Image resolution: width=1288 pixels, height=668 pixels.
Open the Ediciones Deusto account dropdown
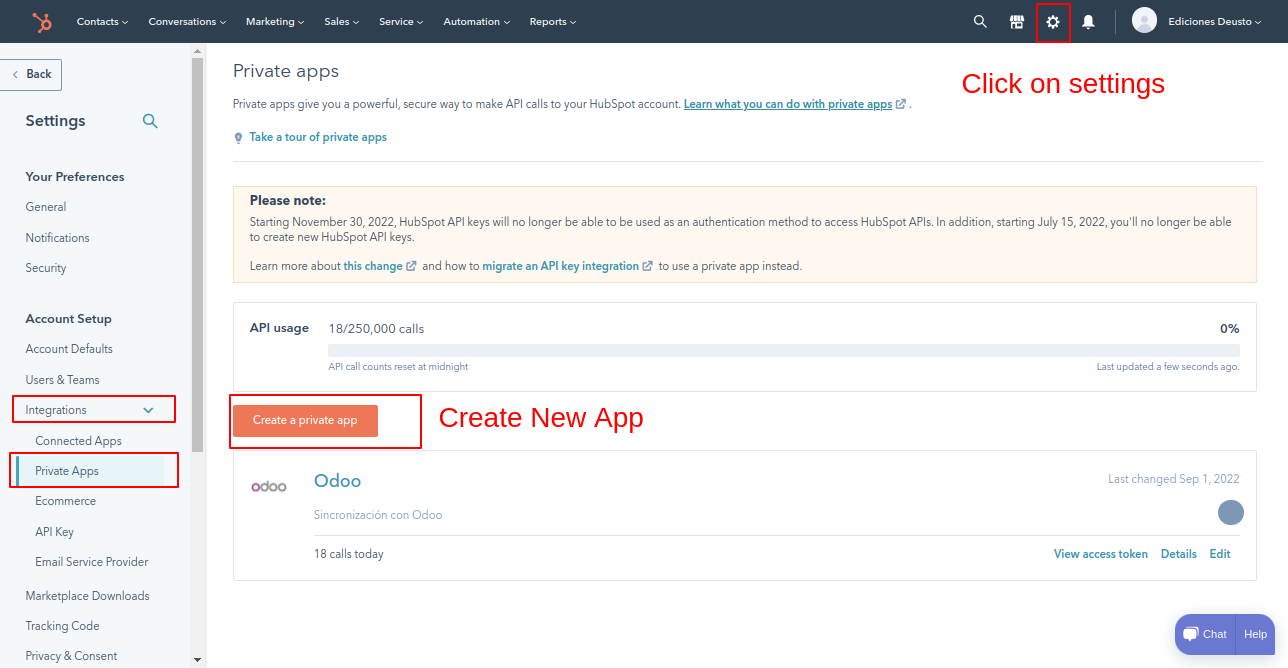[x=1215, y=21]
